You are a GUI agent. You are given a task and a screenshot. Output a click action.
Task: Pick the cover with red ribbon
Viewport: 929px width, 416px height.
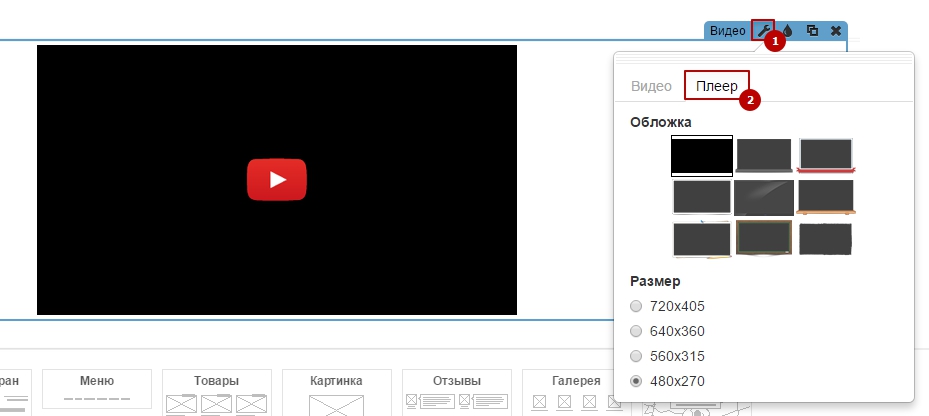click(x=826, y=155)
